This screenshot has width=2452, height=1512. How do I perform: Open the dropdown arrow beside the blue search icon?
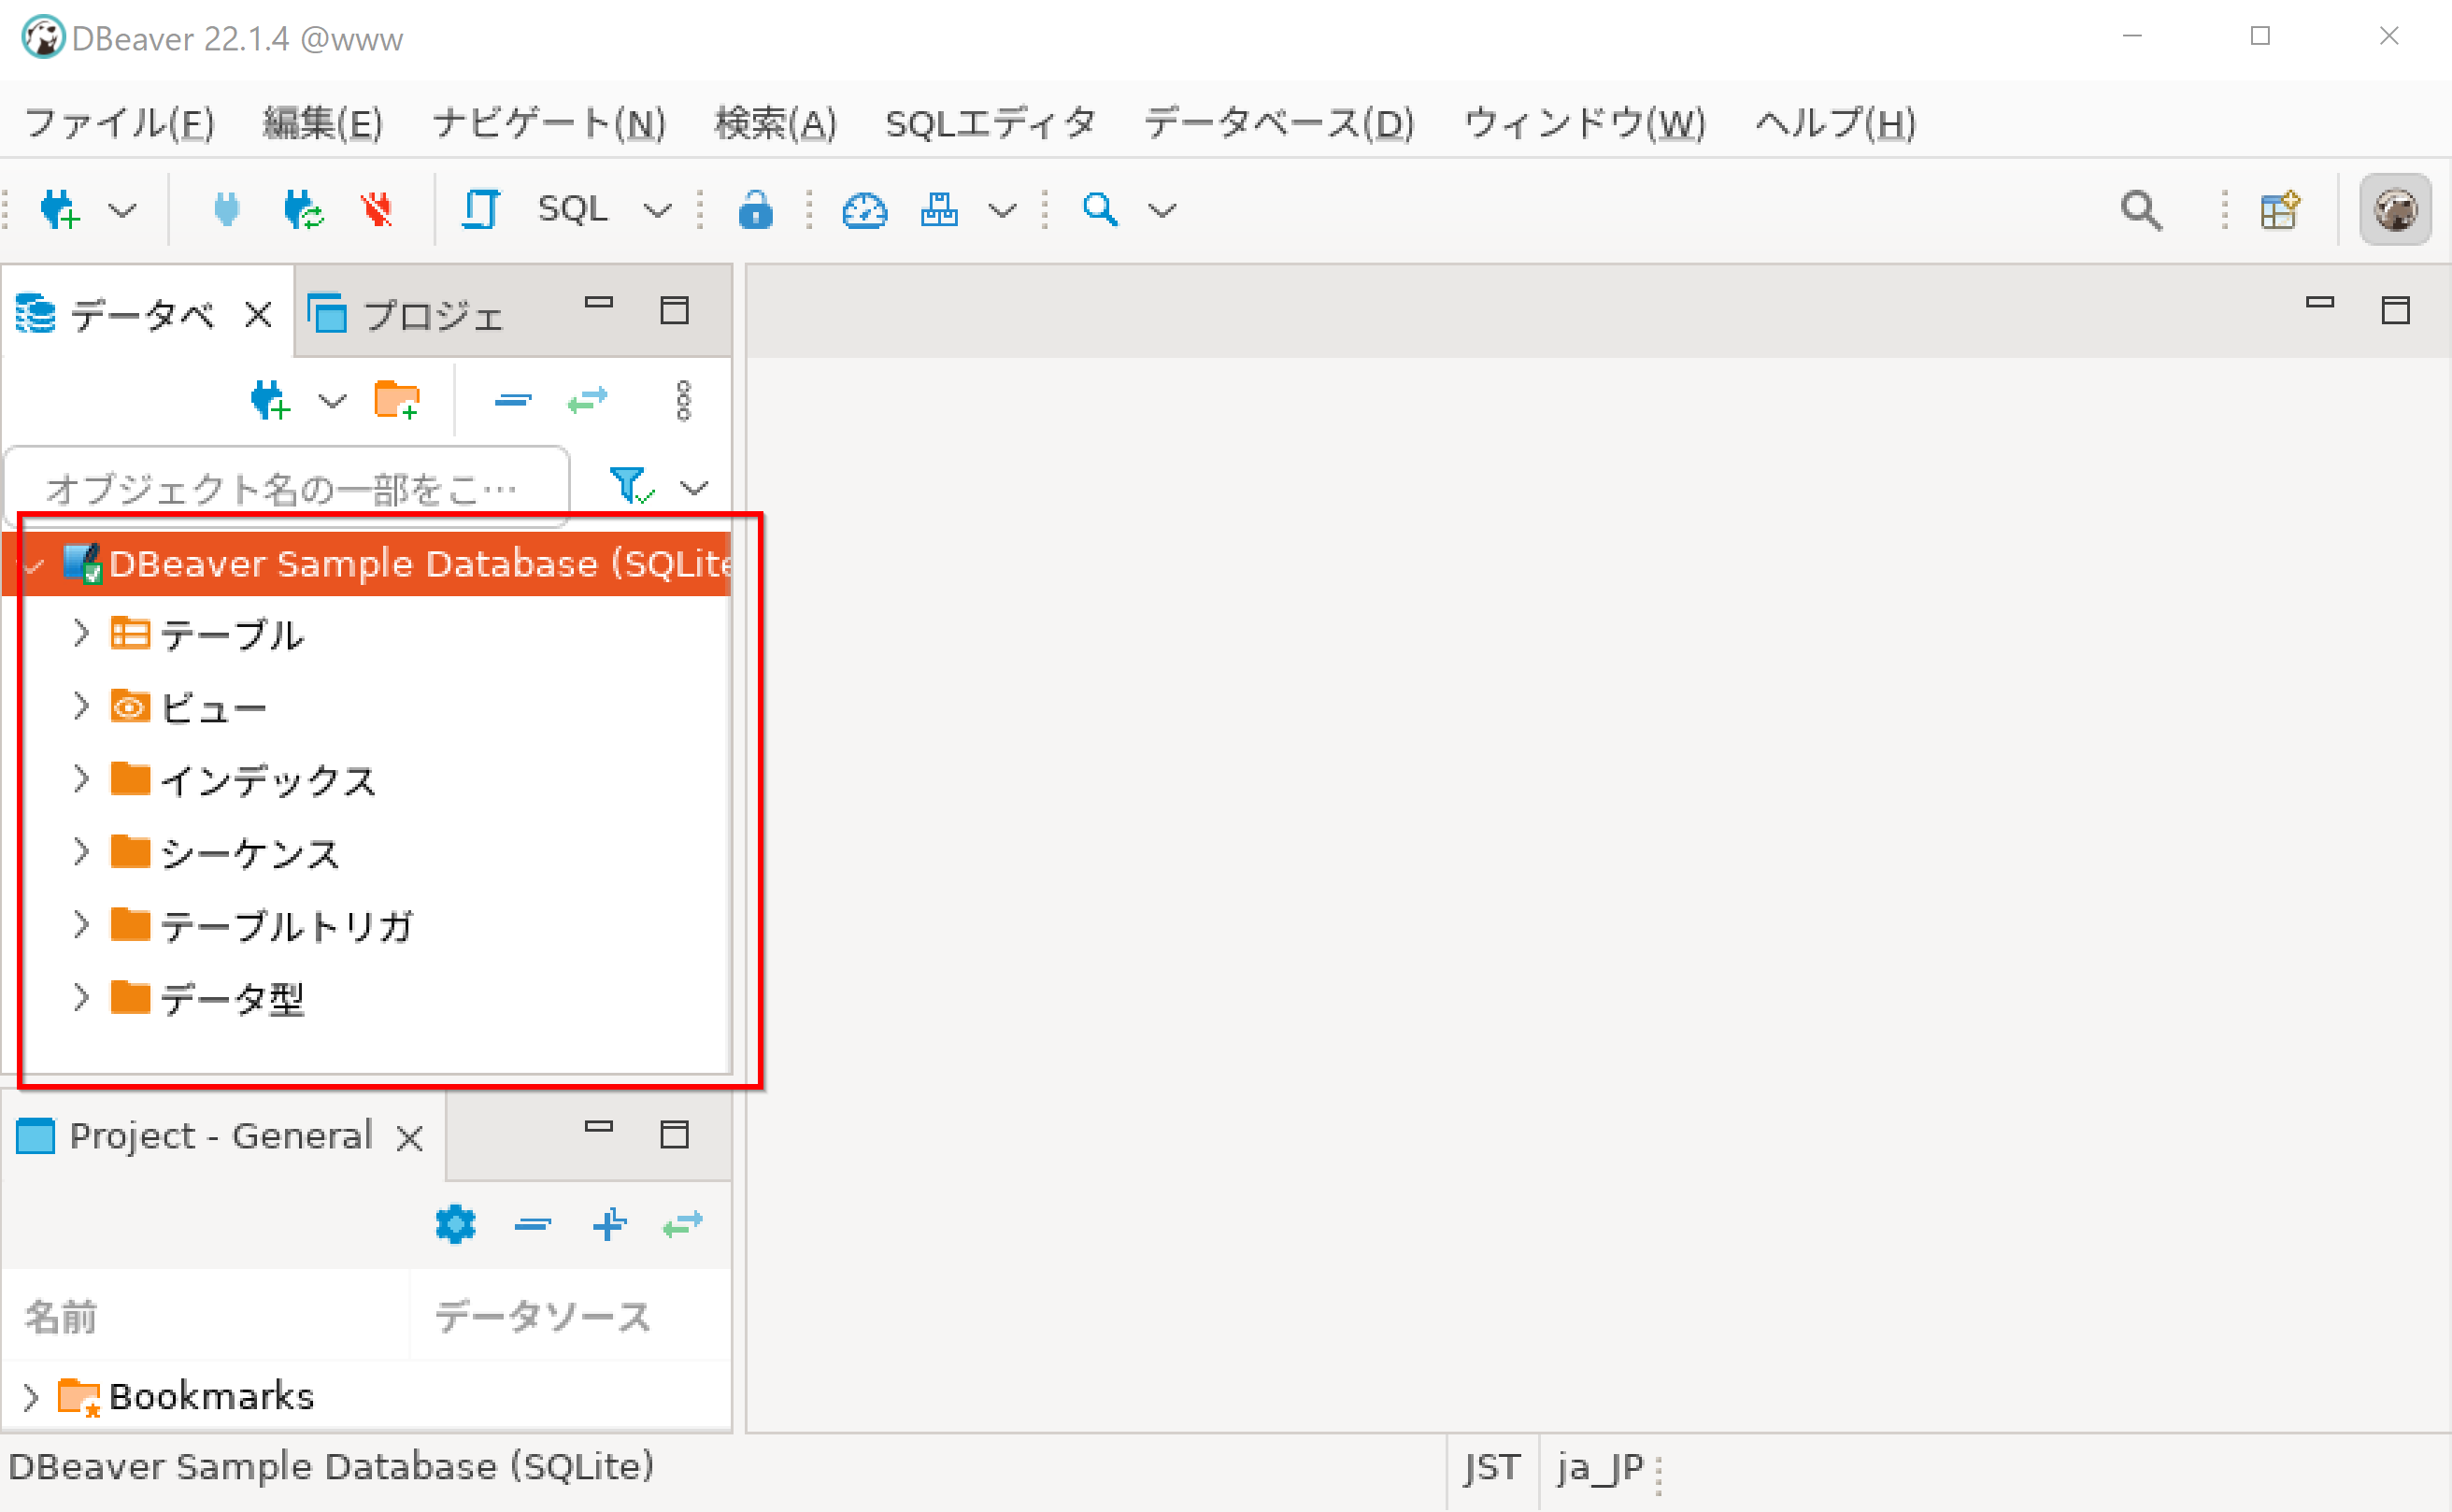1162,210
